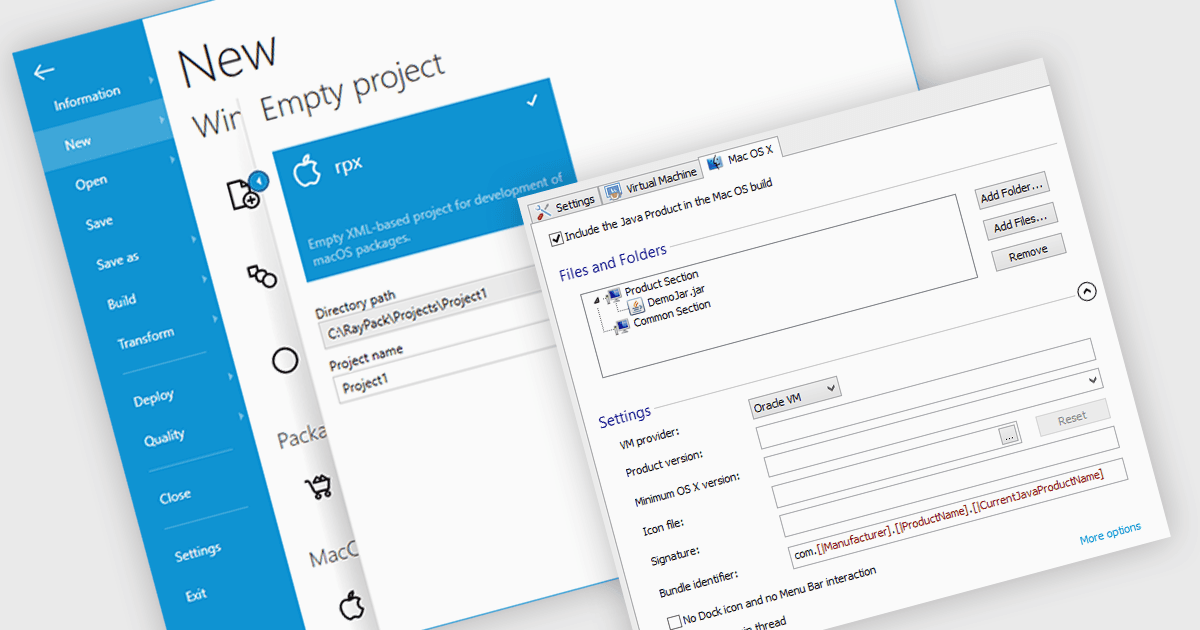
Task: Click the Add Folder... button
Action: click(1012, 191)
